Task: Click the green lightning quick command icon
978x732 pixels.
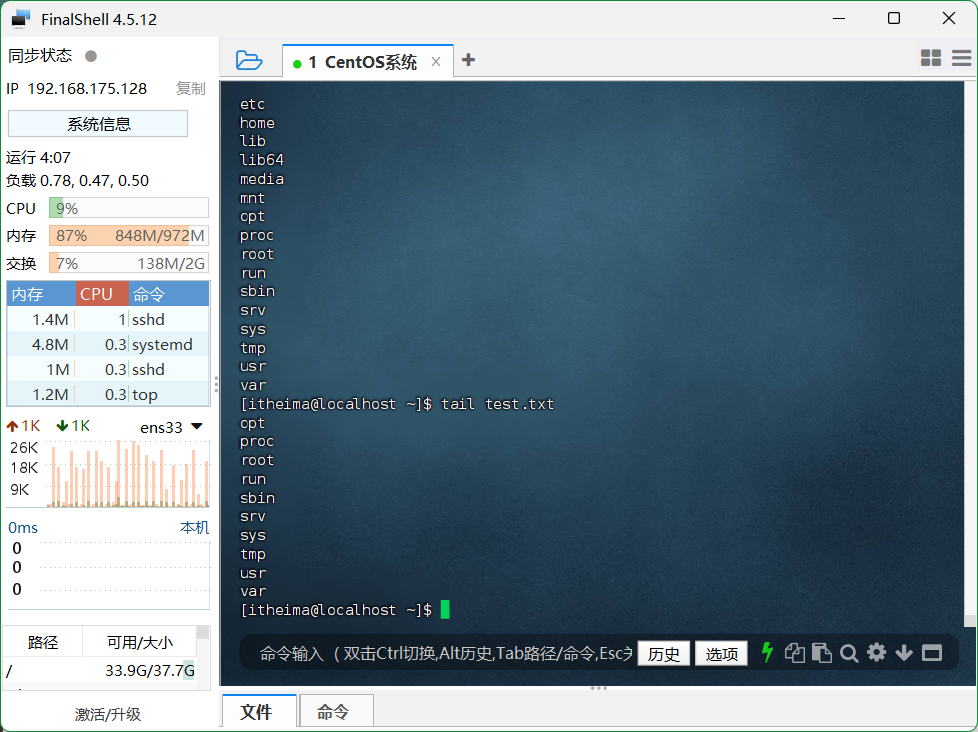Action: 768,653
